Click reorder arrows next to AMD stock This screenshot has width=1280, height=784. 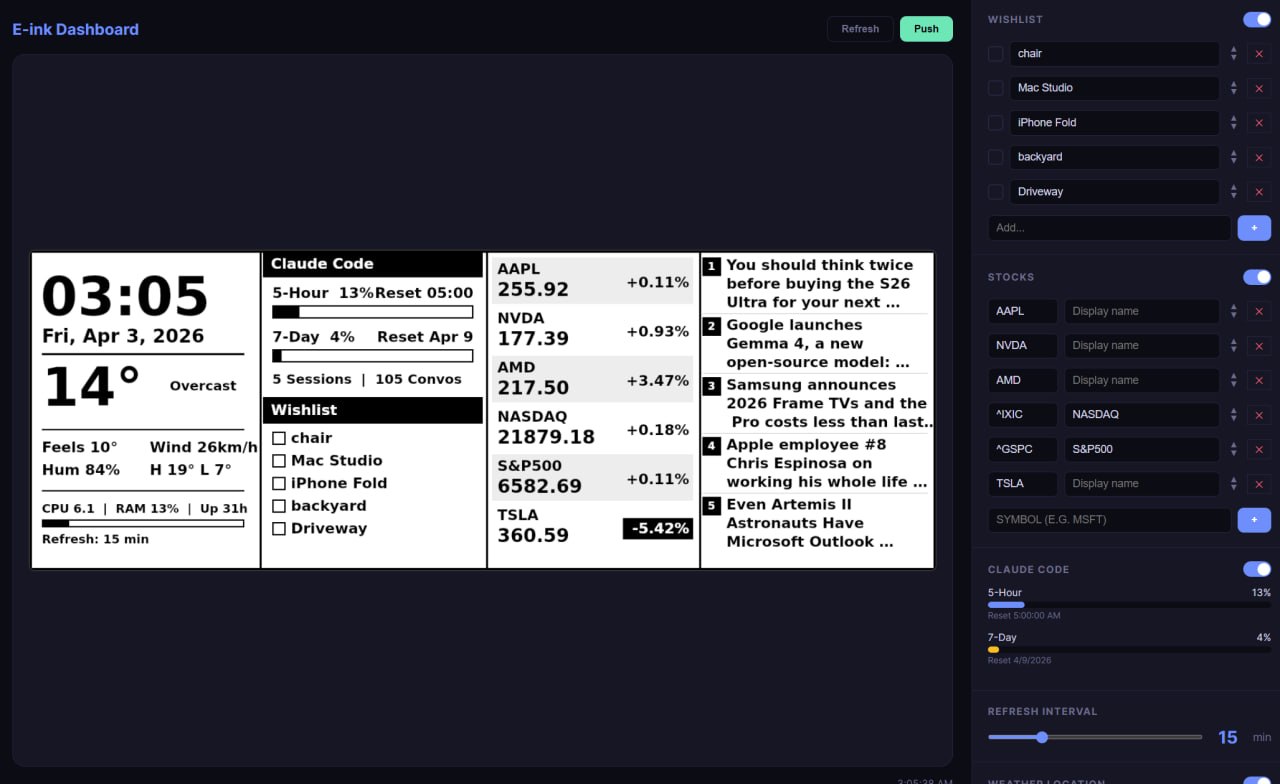1234,380
